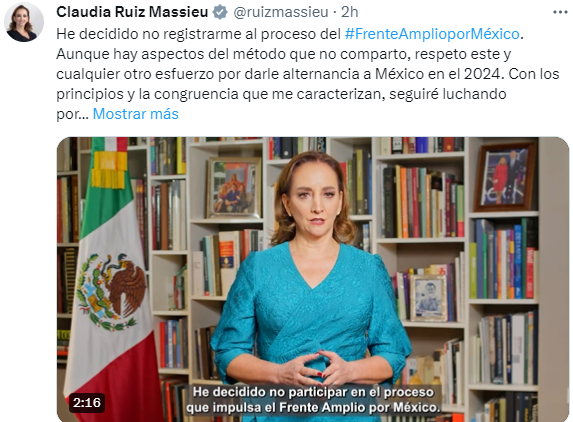This screenshot has height=422, width=573.
Task: Click the eagle emblem on the flag
Action: (111, 290)
